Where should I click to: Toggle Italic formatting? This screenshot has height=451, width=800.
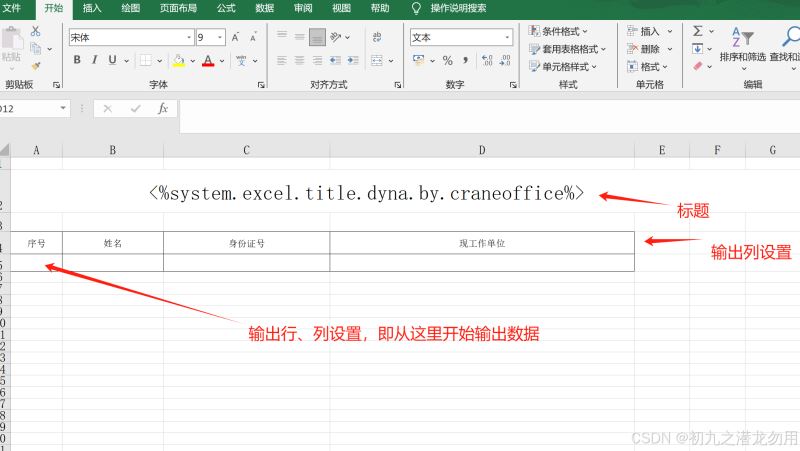click(94, 60)
